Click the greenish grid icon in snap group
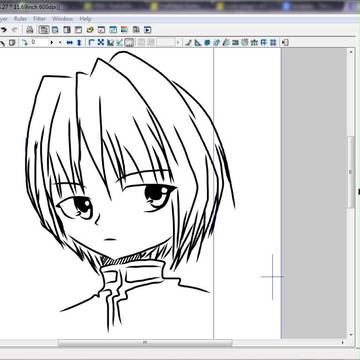This screenshot has height=360, width=360. 245,43
